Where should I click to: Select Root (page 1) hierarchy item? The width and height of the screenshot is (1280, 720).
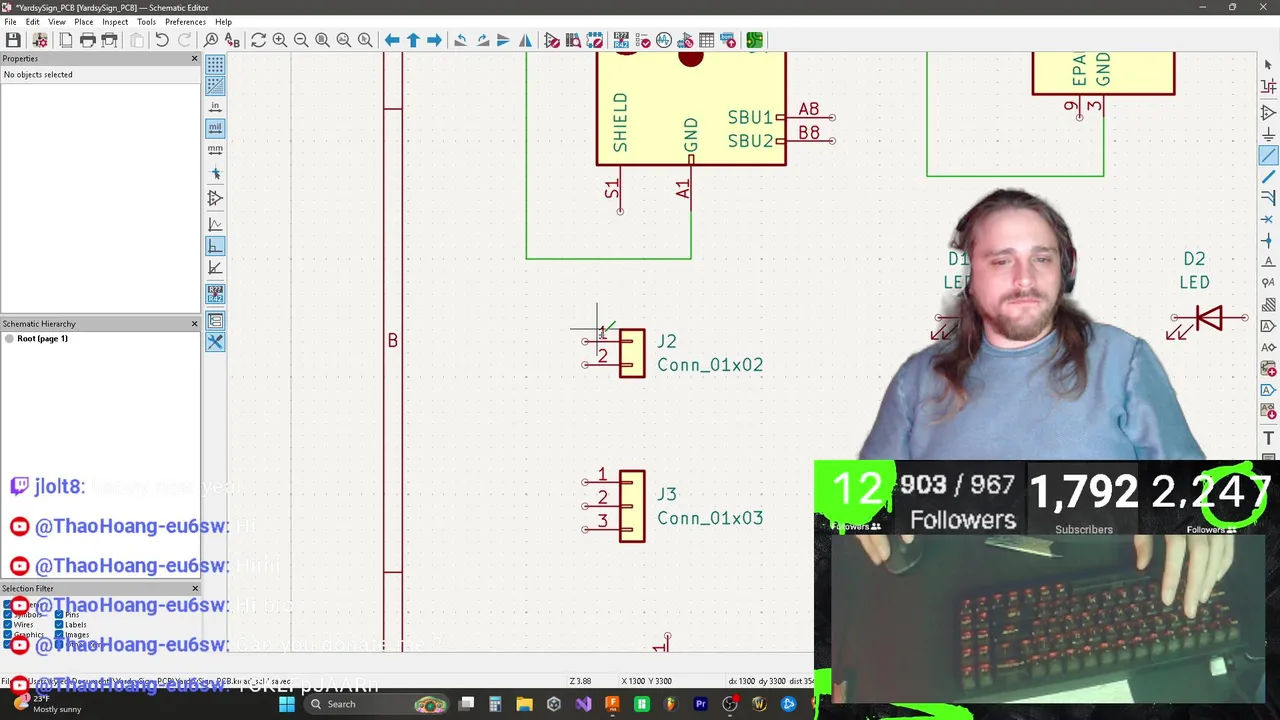(x=42, y=339)
